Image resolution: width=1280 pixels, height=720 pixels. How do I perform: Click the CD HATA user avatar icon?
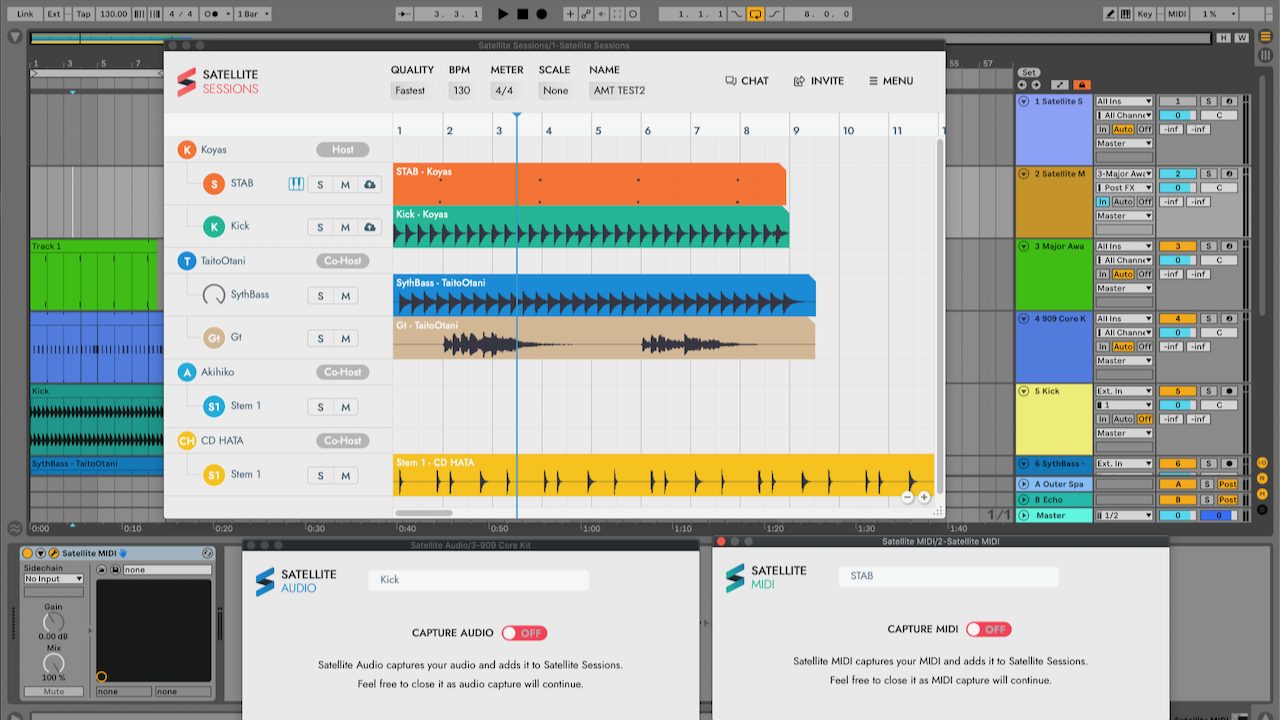click(186, 441)
